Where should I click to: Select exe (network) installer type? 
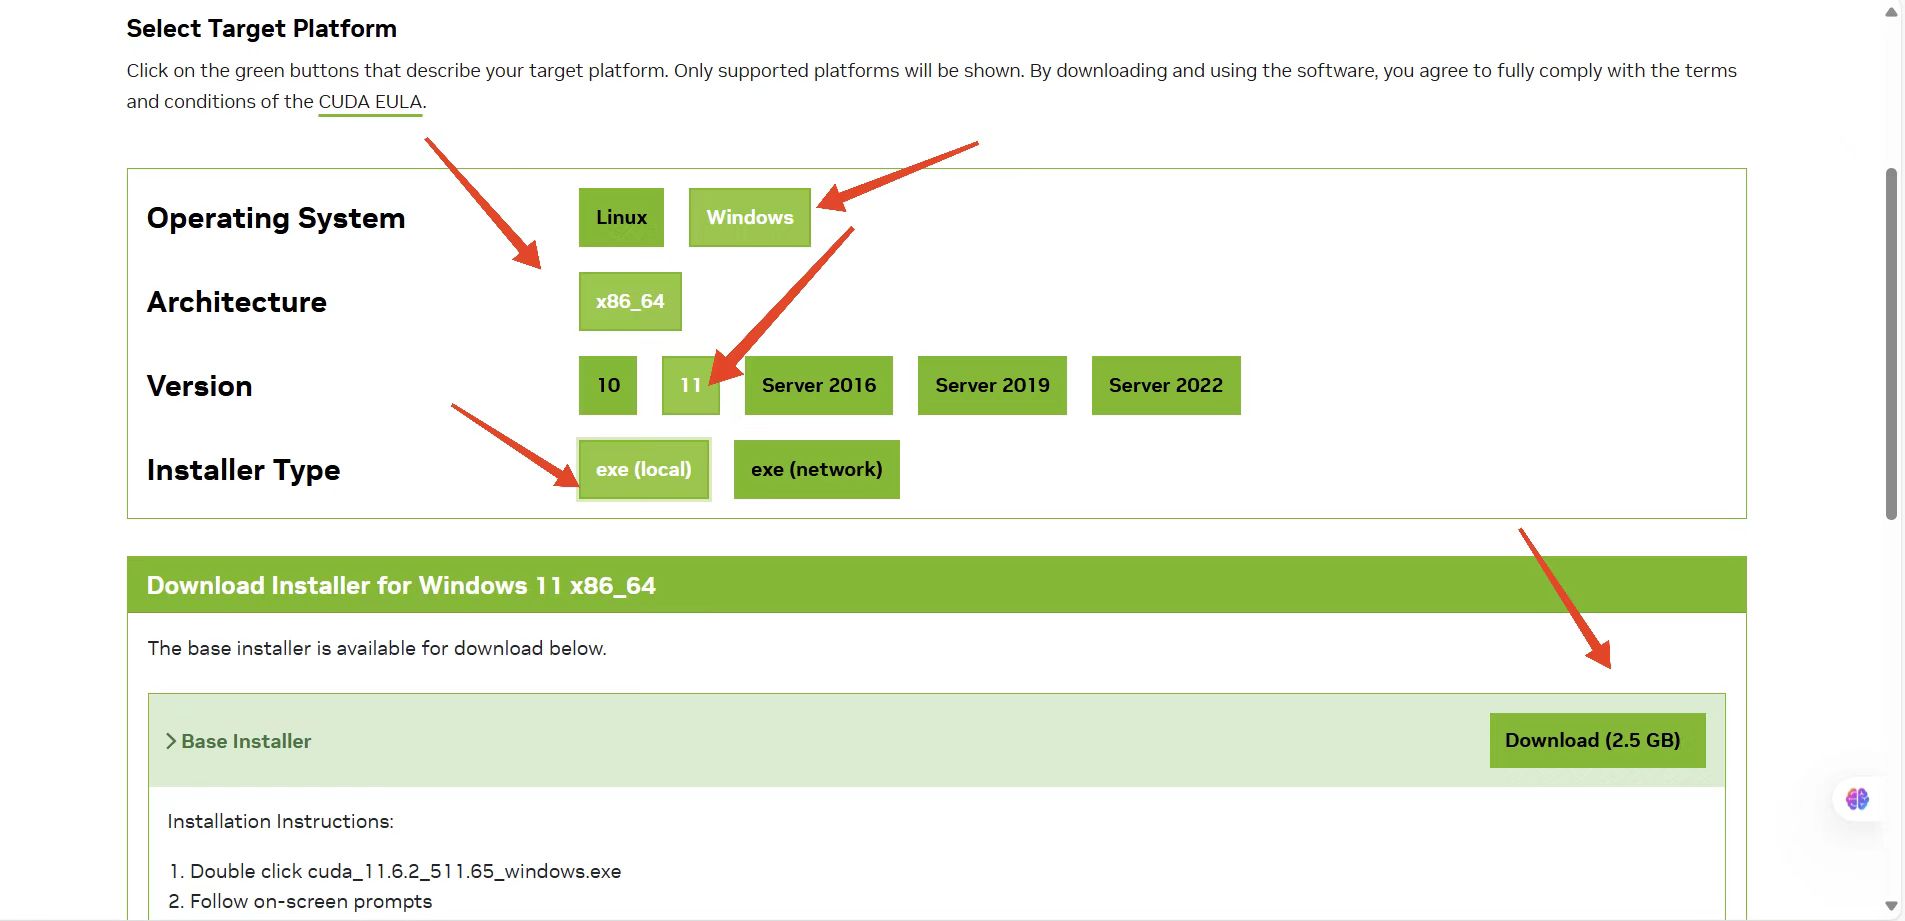point(817,469)
